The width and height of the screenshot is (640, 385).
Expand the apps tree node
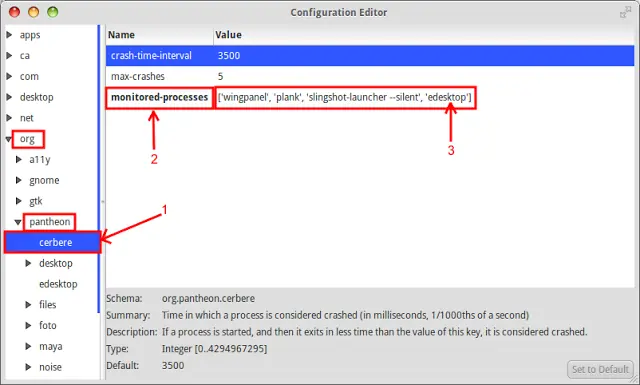pos(9,35)
